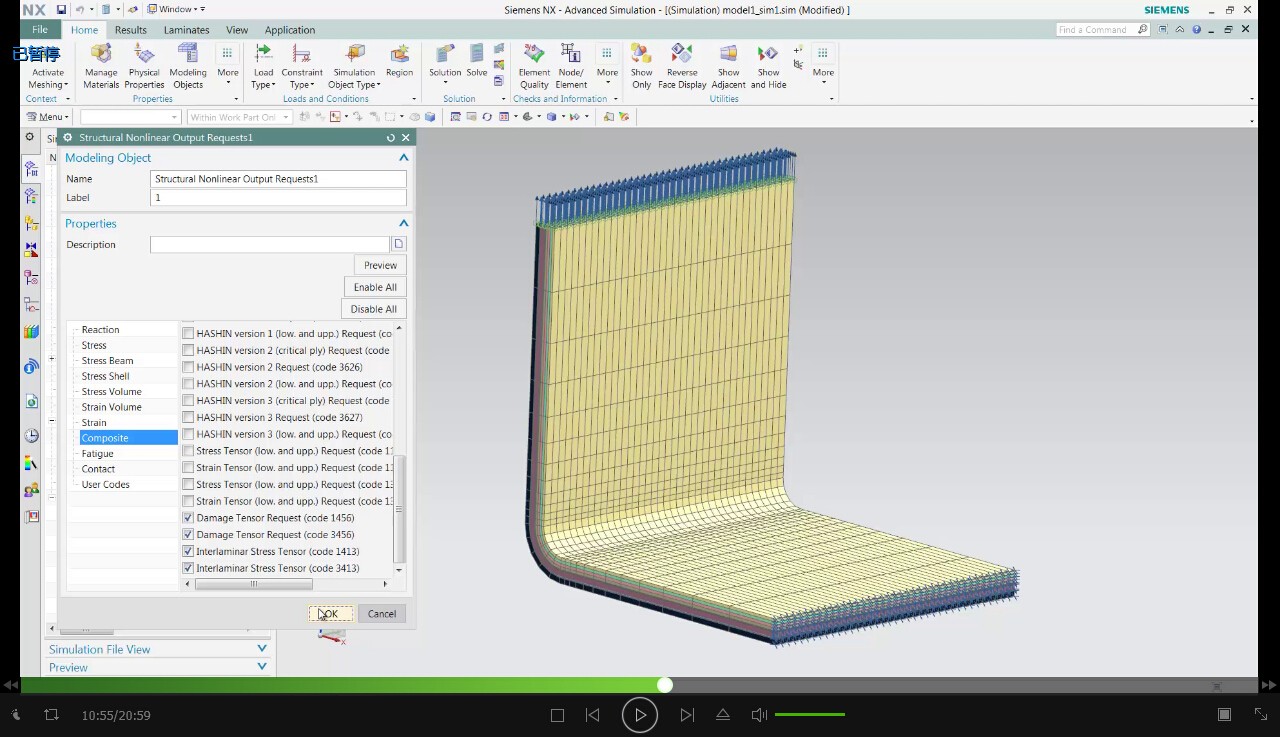This screenshot has width=1280, height=737.
Task: Save the file from the title bar
Action: pyautogui.click(x=61, y=9)
